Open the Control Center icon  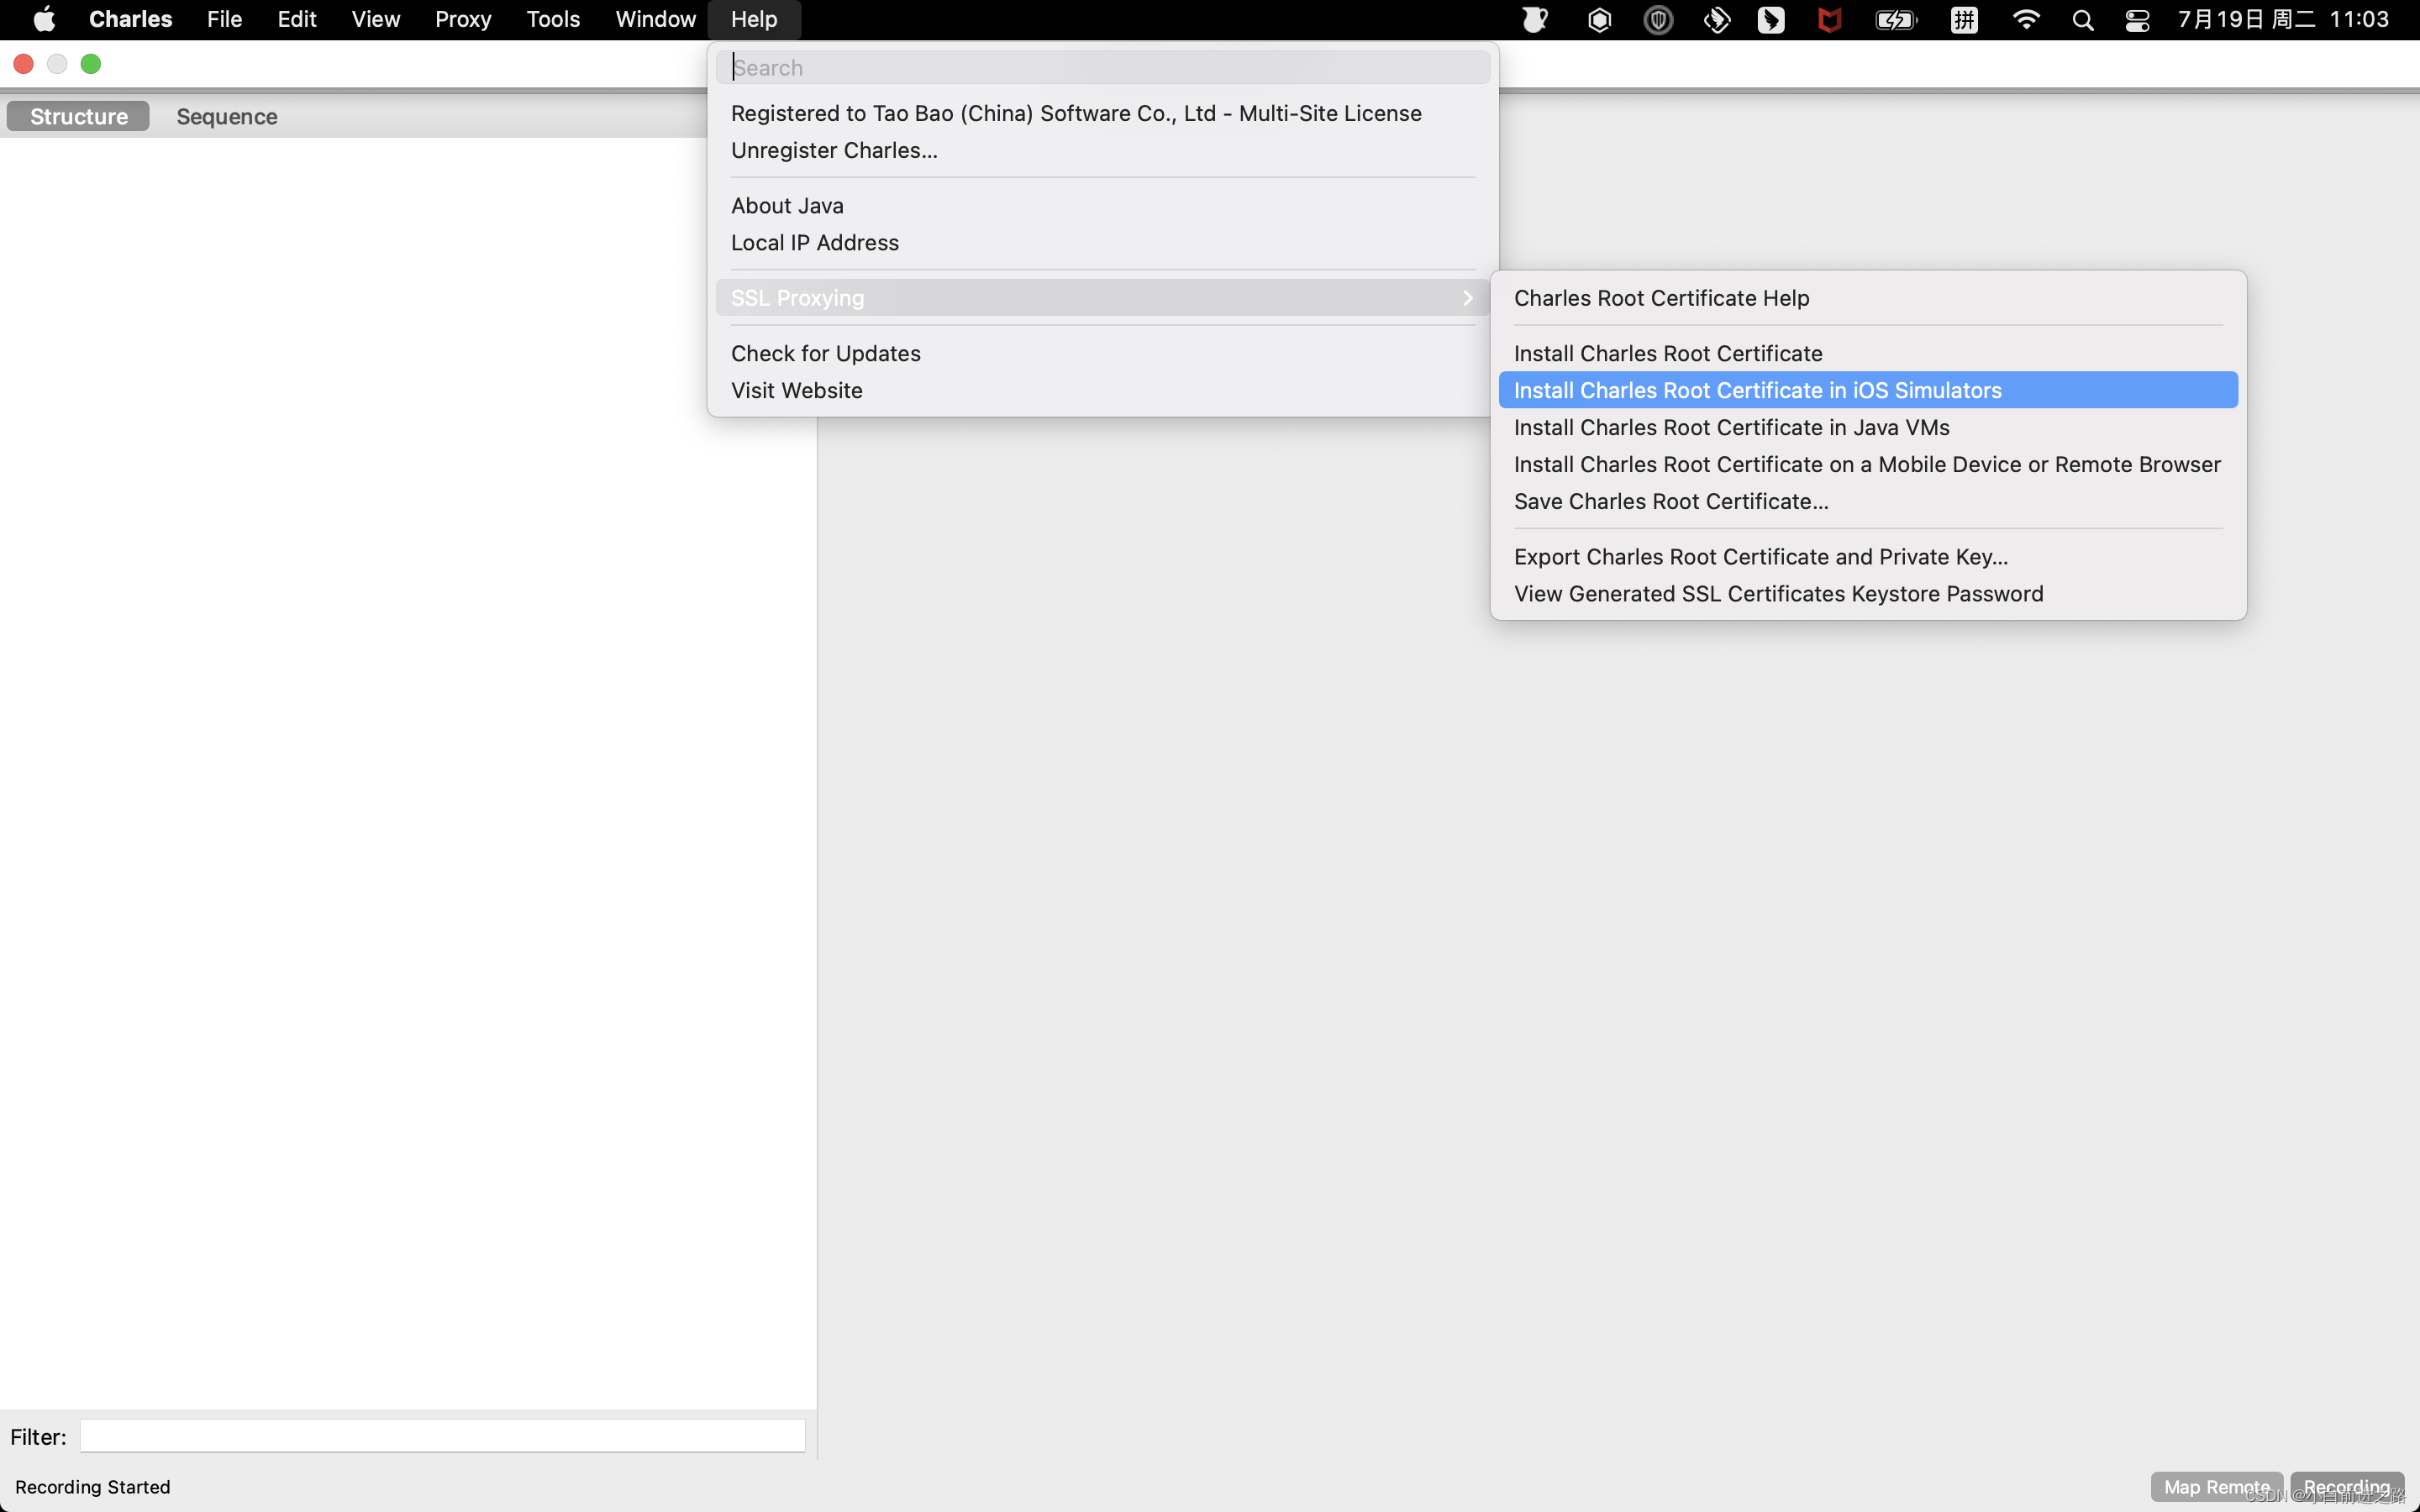2138,20
